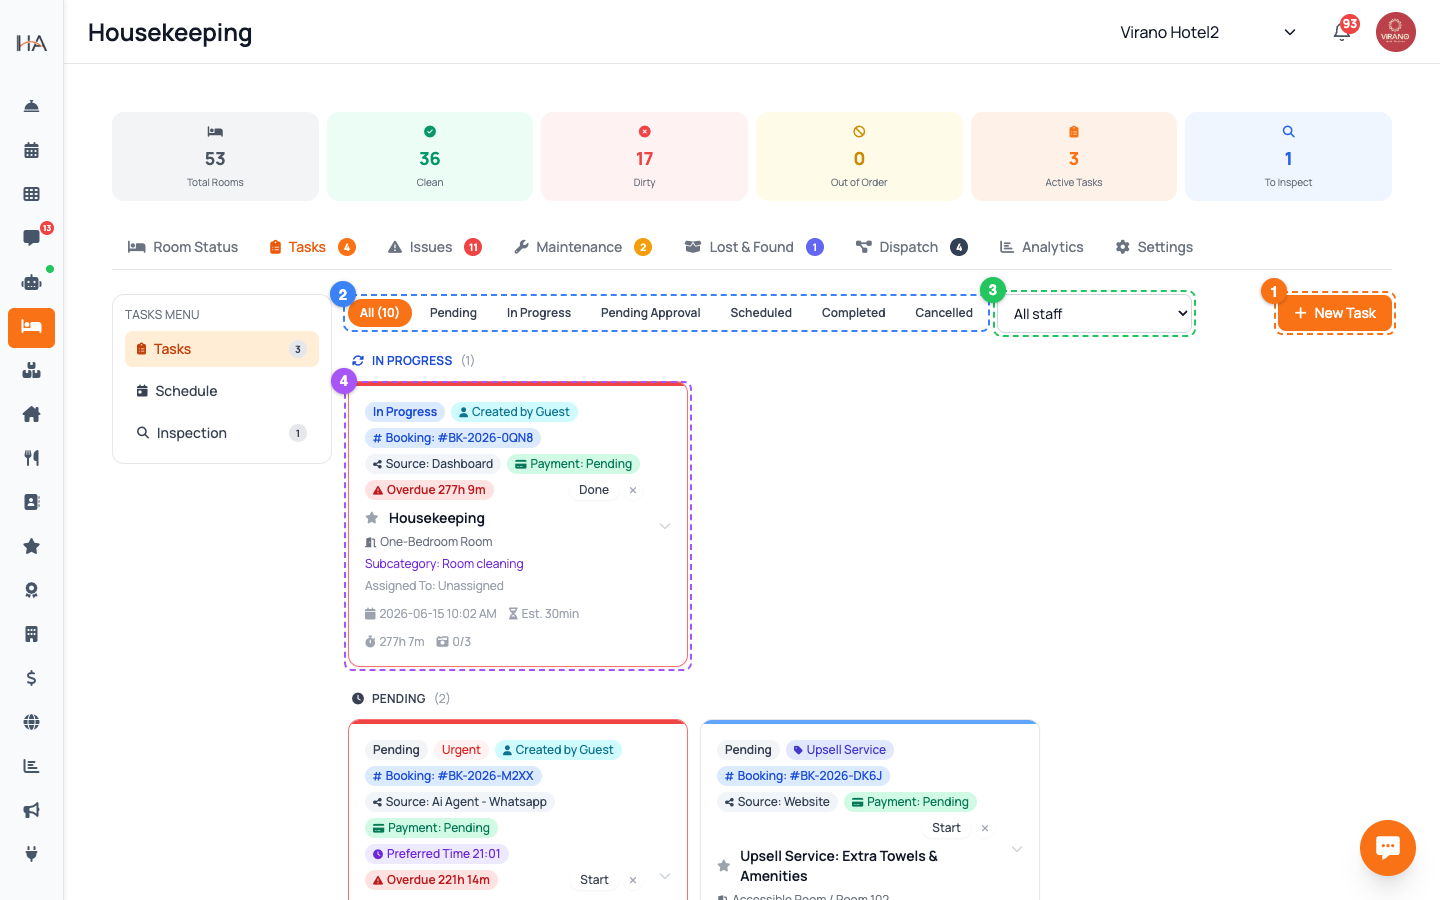The width and height of the screenshot is (1440, 900).
Task: Click the 1 To Inspect card
Action: click(1288, 156)
